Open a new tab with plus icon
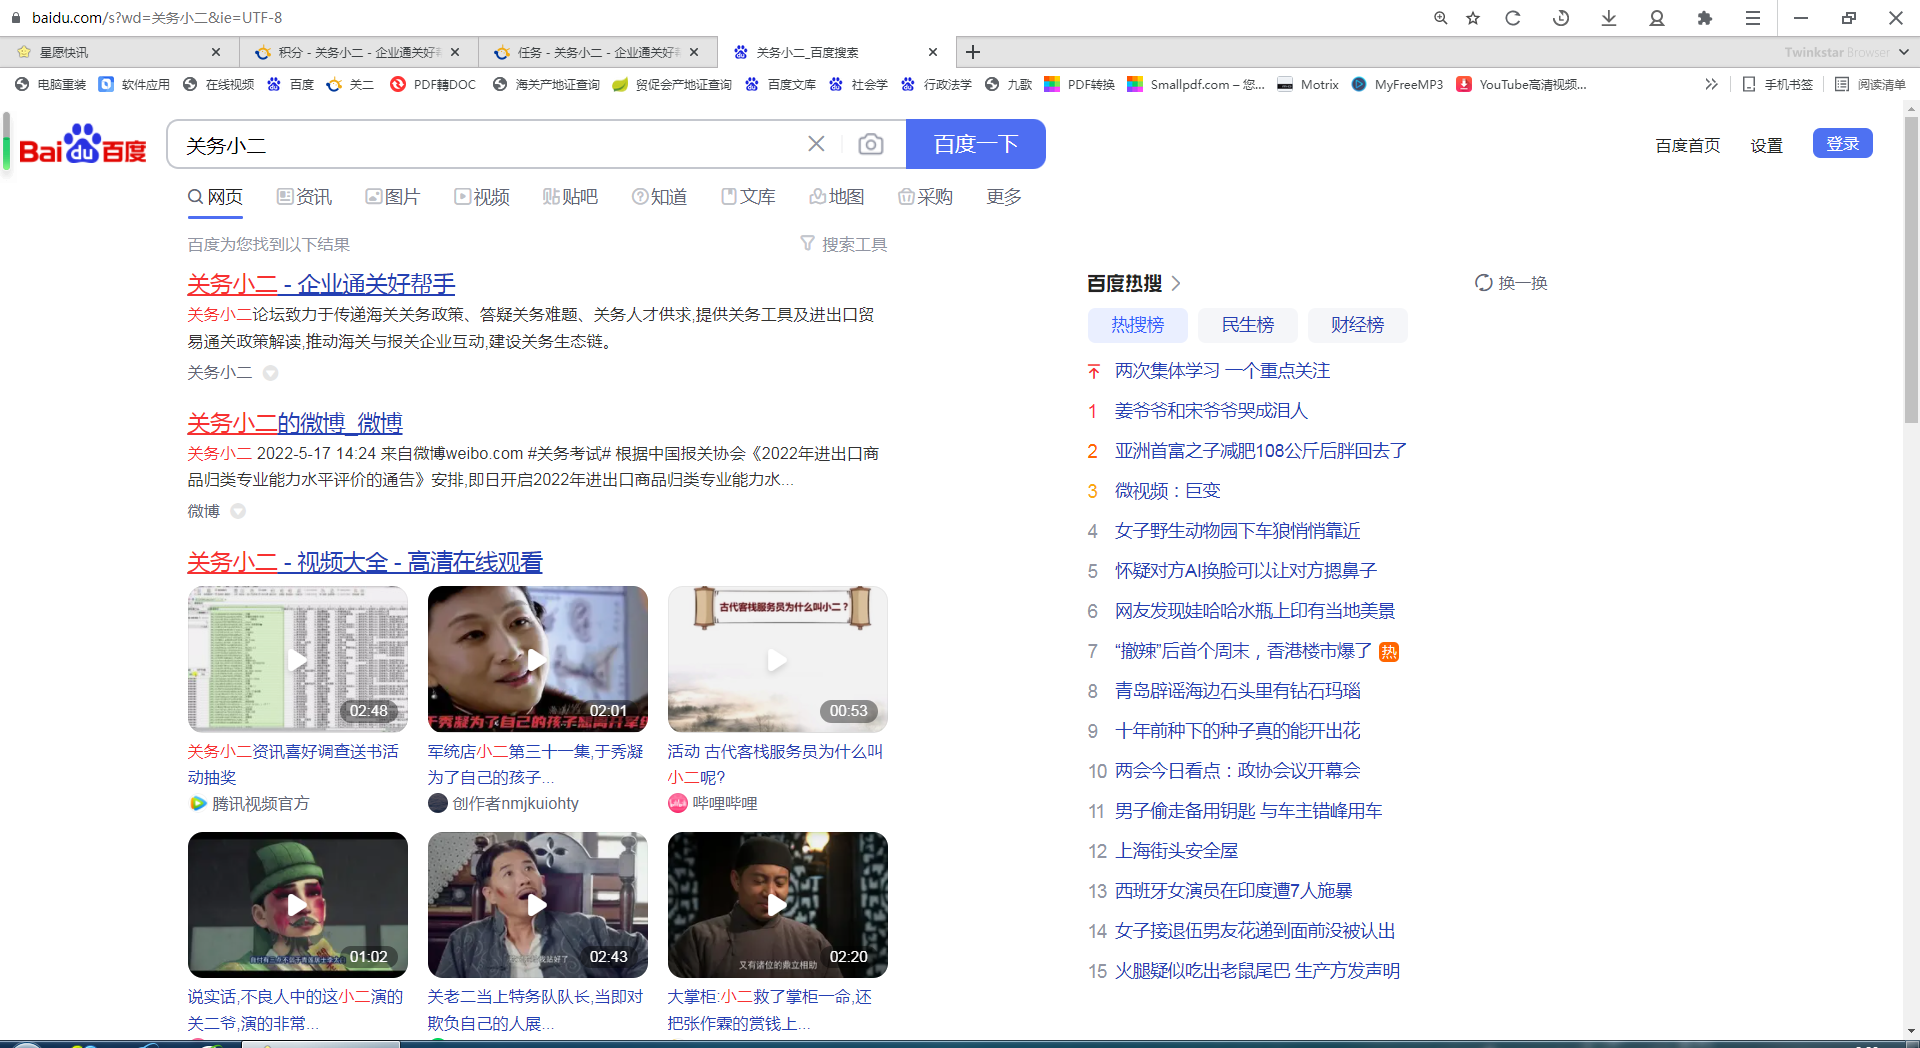1920x1048 pixels. [x=973, y=52]
